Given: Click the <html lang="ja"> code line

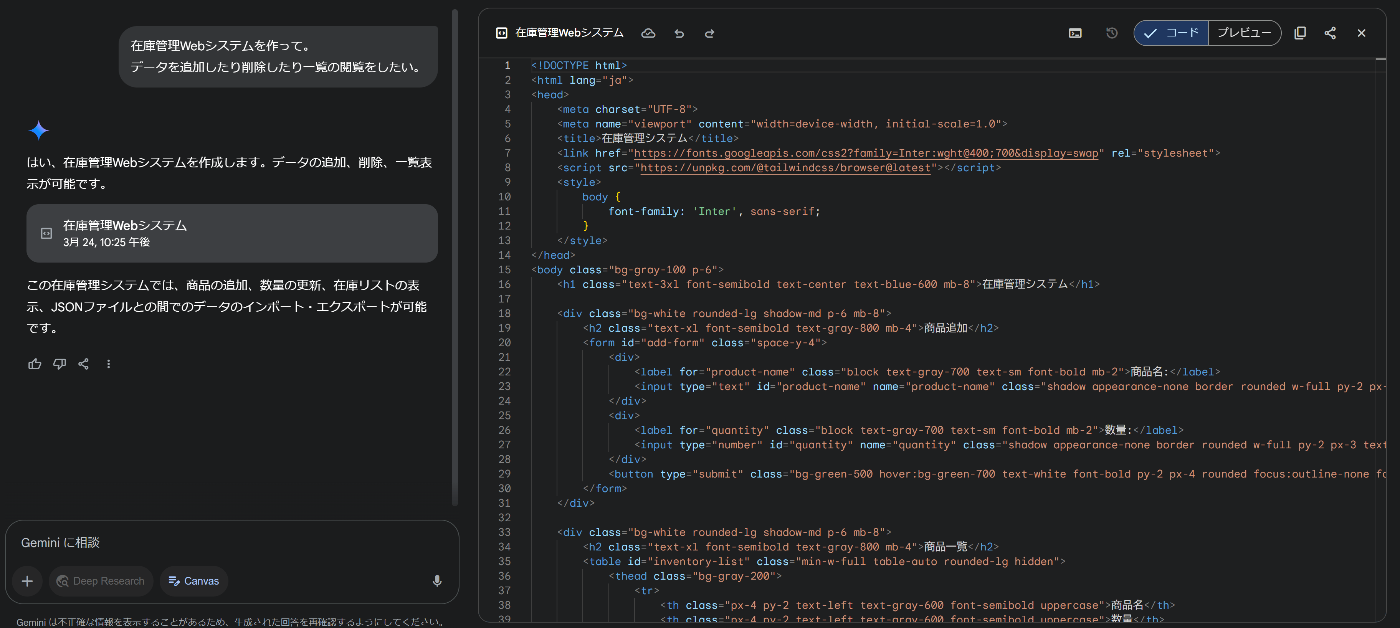Looking at the screenshot, I should (x=582, y=80).
